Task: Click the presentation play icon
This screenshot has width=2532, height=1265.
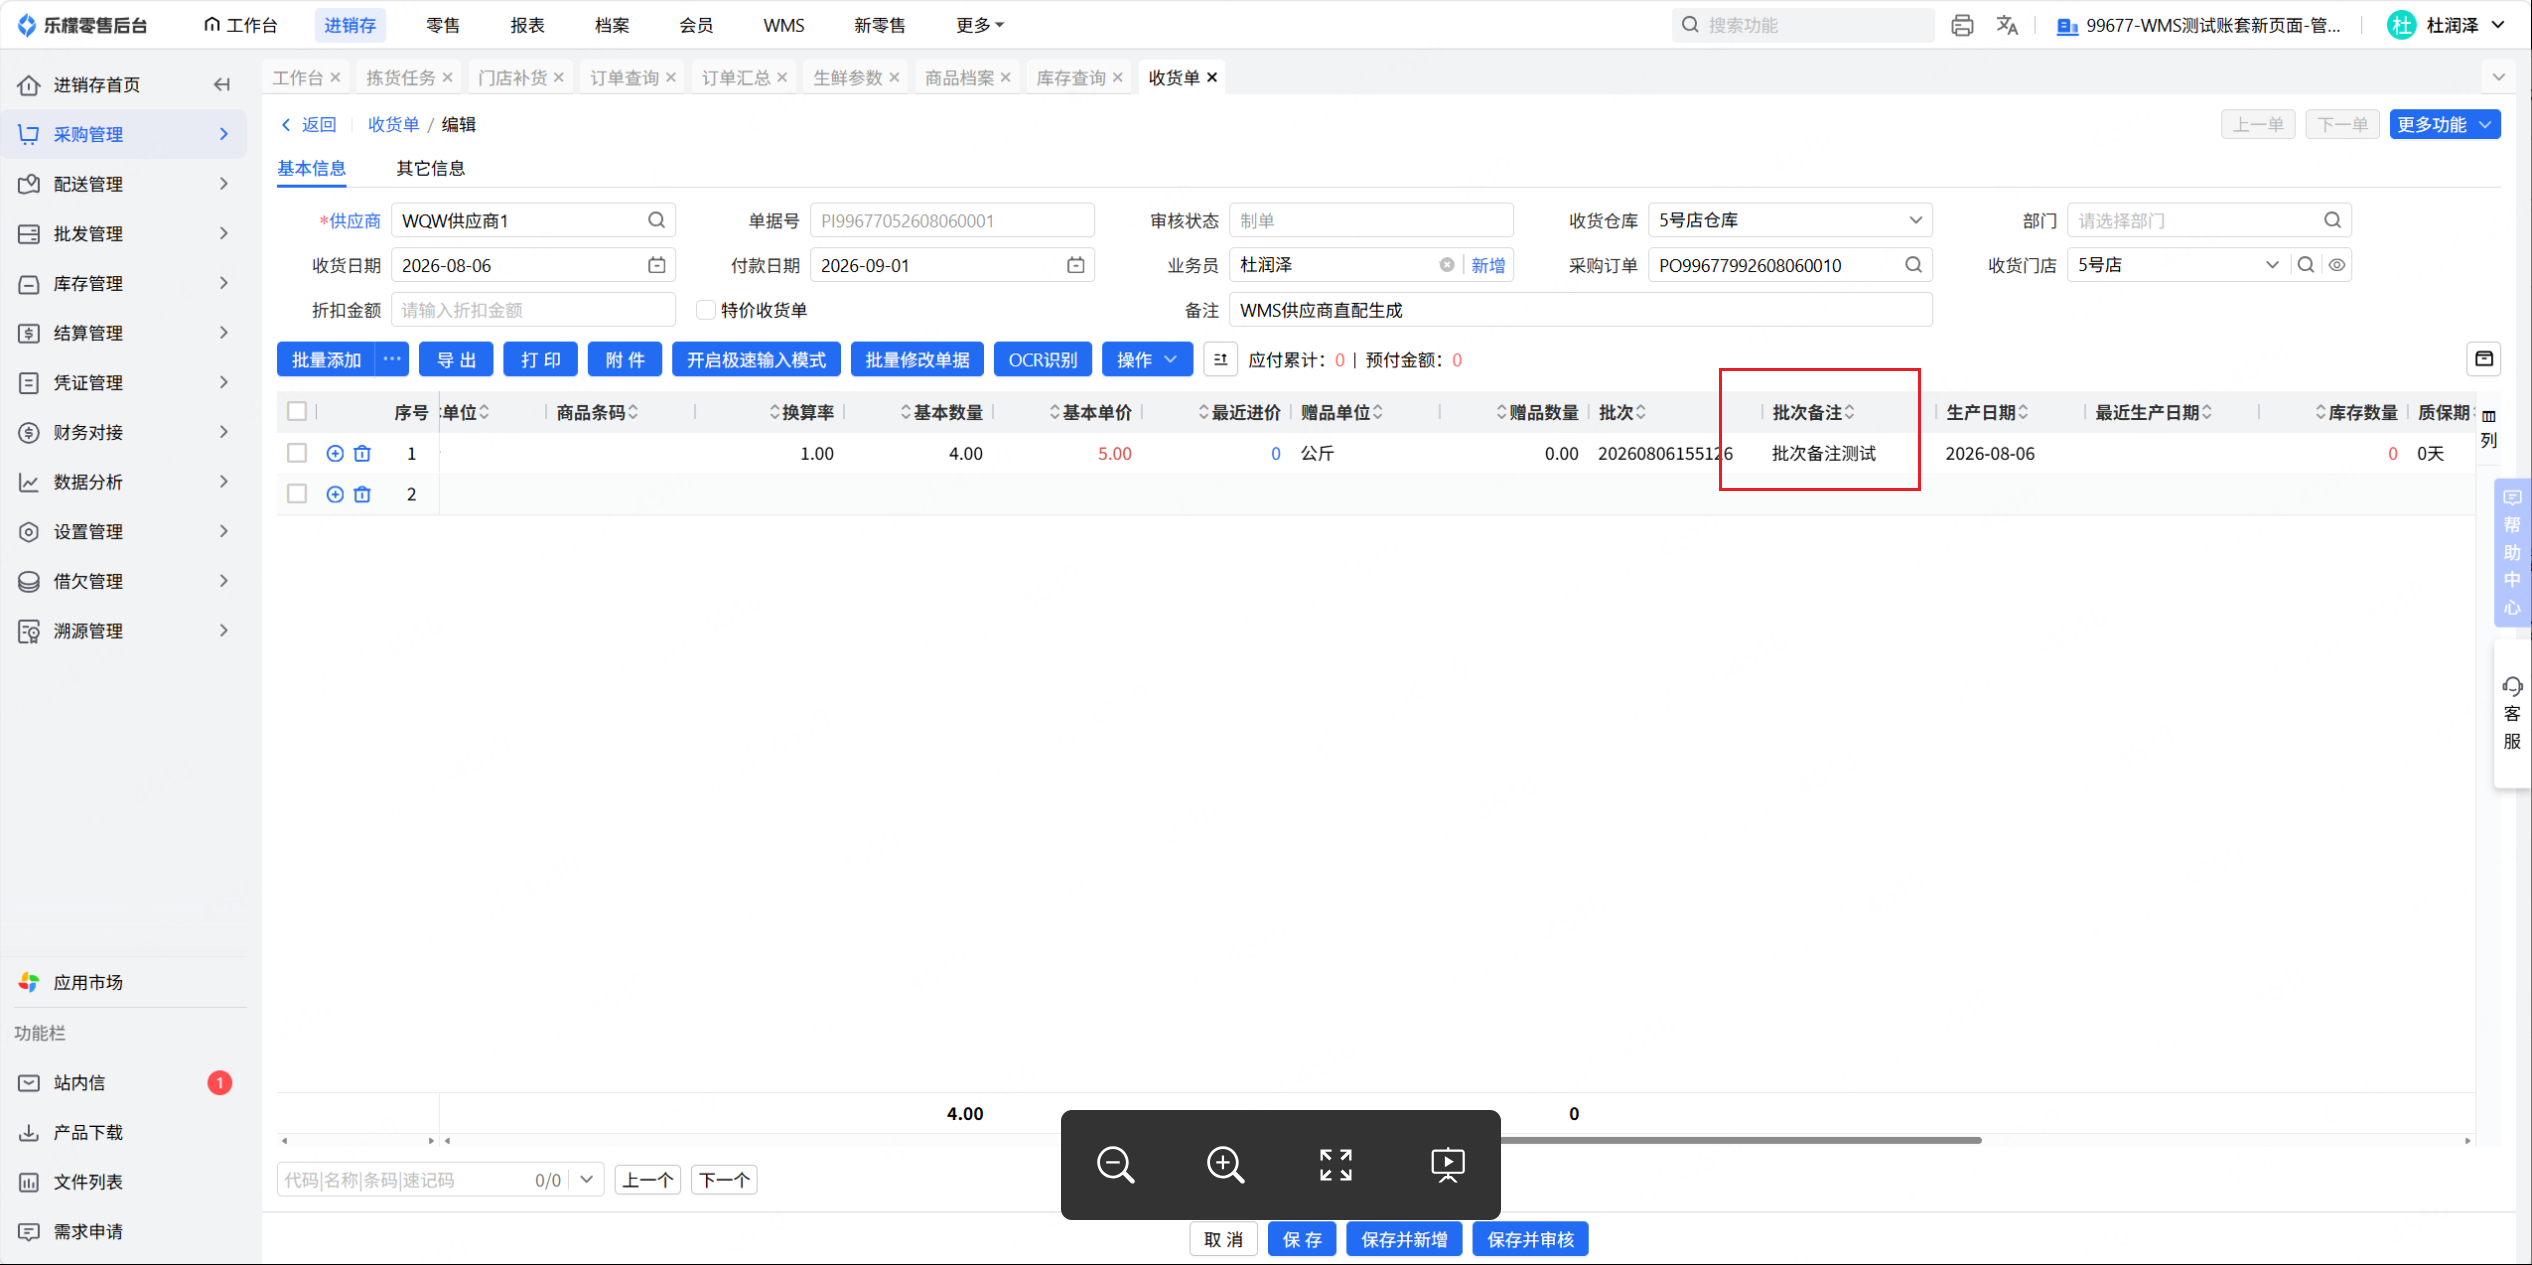Action: point(1447,1165)
